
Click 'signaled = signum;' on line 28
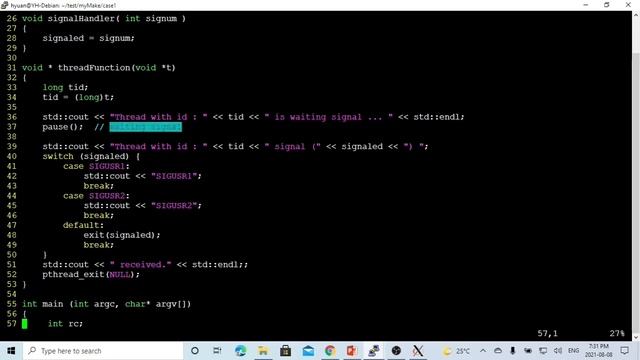tap(89, 38)
